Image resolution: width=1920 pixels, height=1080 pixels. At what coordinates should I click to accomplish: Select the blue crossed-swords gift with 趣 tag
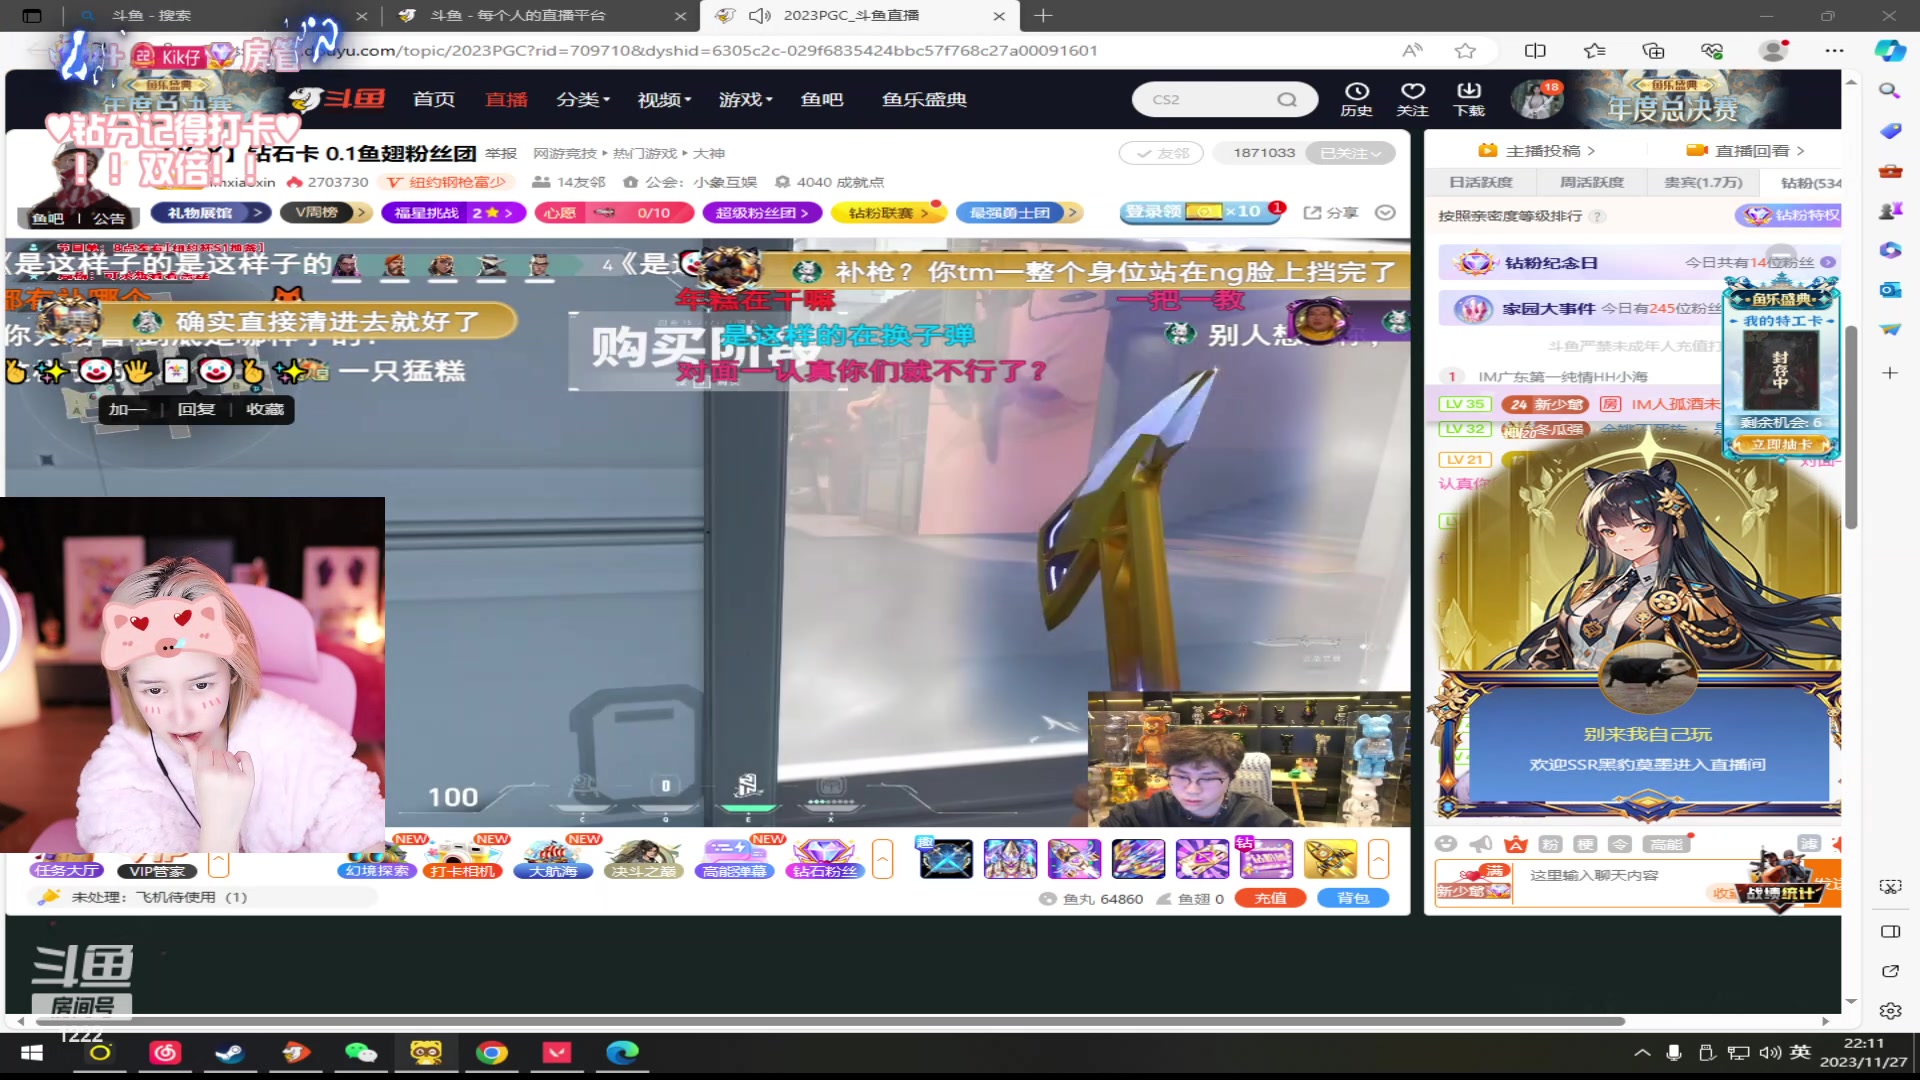pos(946,859)
